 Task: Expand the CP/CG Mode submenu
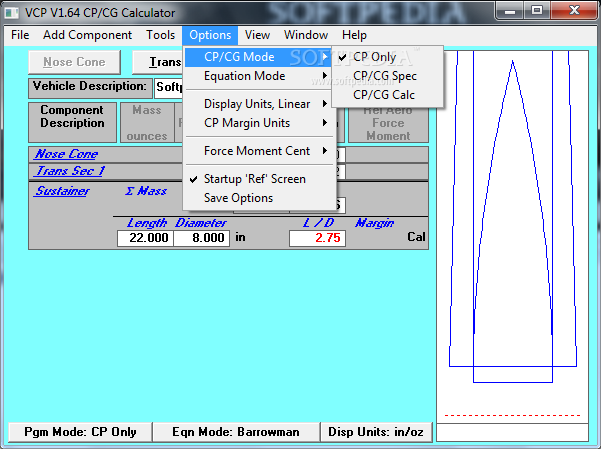258,57
